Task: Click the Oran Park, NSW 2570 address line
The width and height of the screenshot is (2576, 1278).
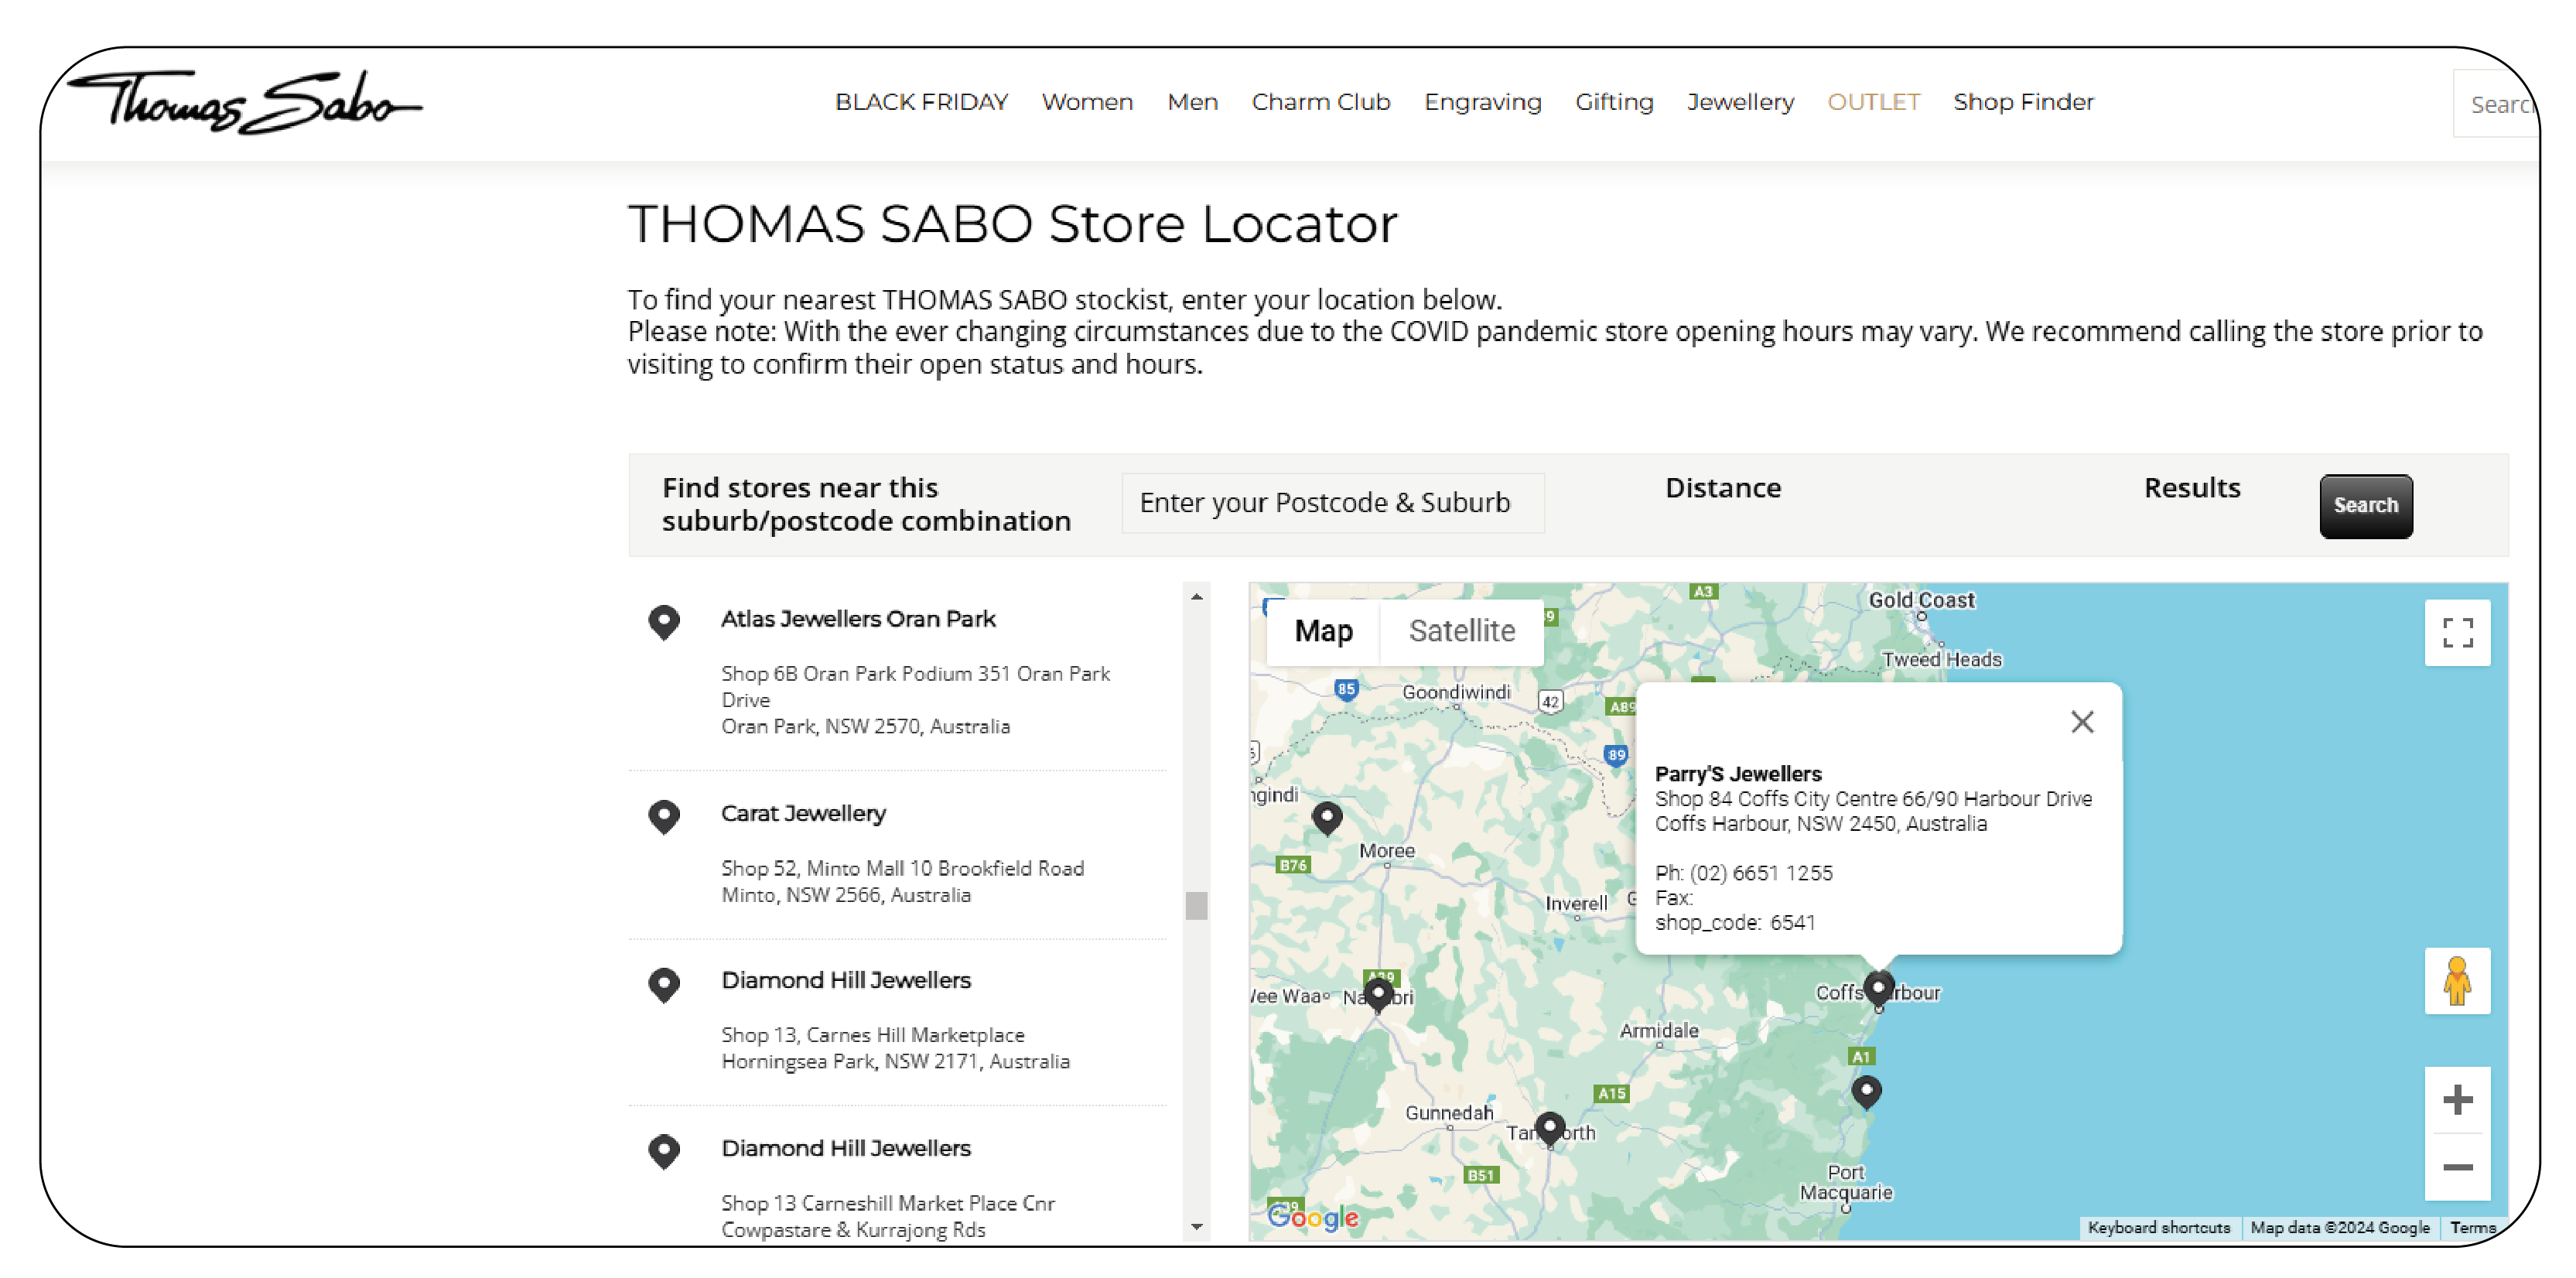Action: click(865, 726)
